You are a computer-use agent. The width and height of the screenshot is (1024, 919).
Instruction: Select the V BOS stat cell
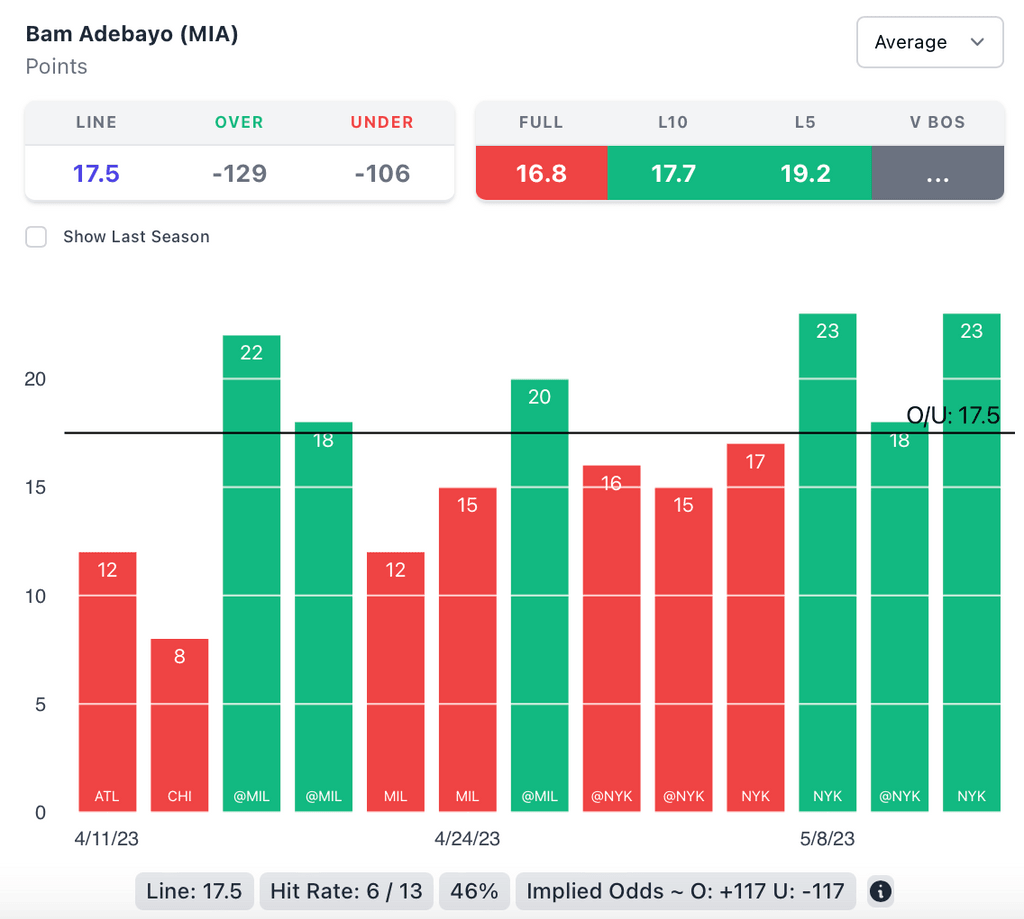[937, 173]
